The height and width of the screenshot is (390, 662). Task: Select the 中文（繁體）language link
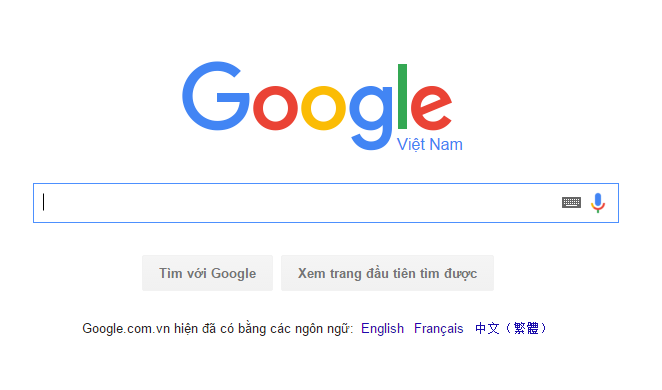[510, 328]
